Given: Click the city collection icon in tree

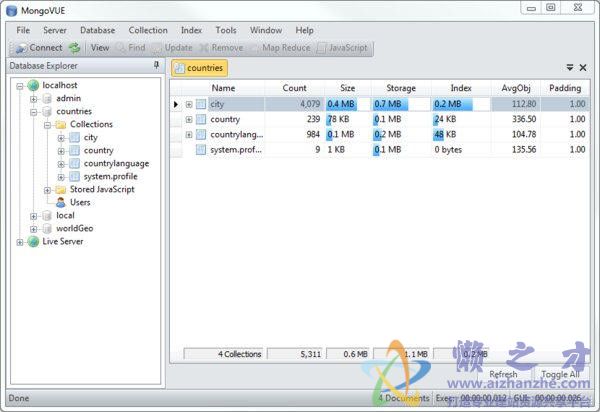Looking at the screenshot, I should tap(75, 138).
